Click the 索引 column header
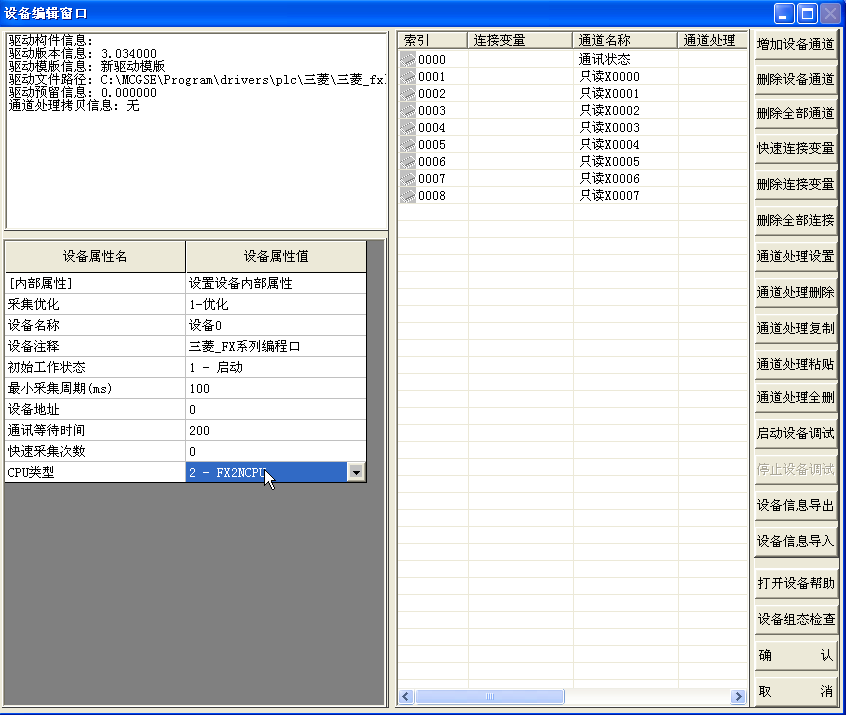Image resolution: width=846 pixels, height=715 pixels. click(x=433, y=40)
